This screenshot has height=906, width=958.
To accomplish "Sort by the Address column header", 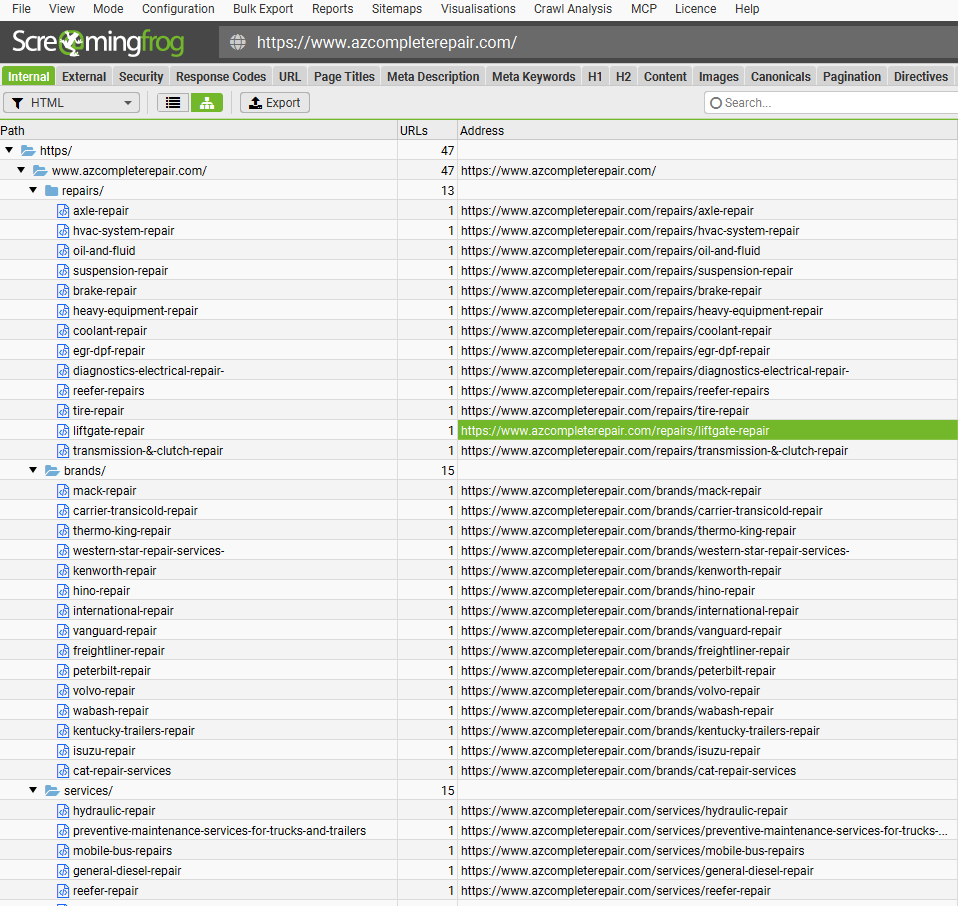I will coord(708,131).
